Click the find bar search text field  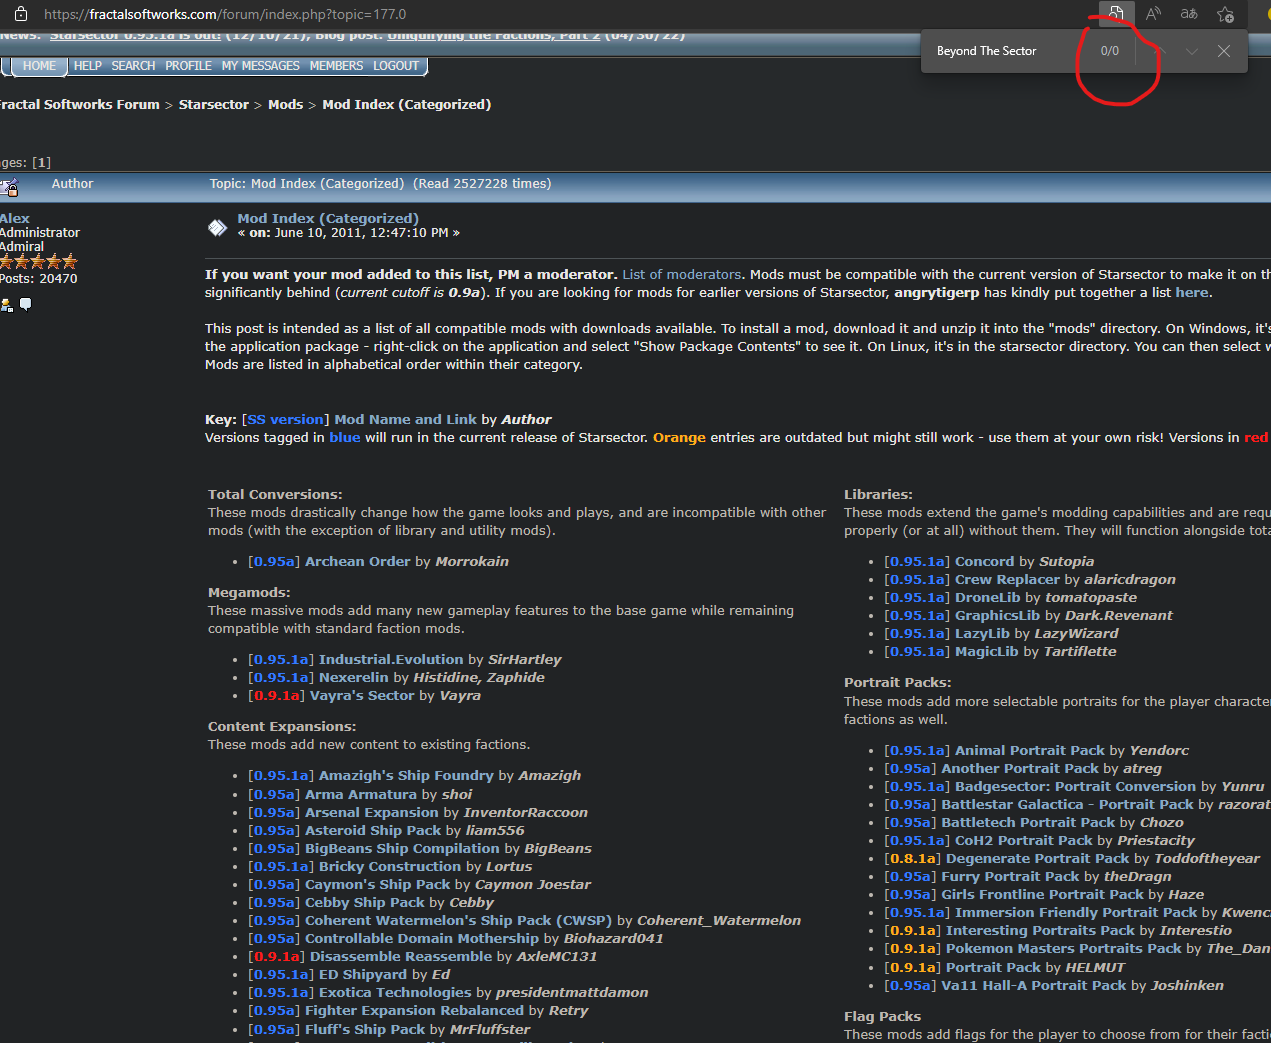pos(1000,51)
